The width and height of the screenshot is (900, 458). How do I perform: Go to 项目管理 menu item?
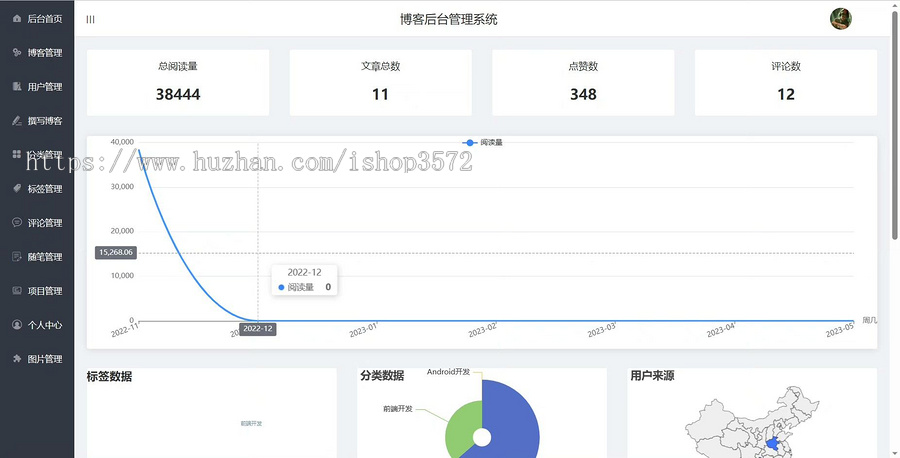(37, 291)
